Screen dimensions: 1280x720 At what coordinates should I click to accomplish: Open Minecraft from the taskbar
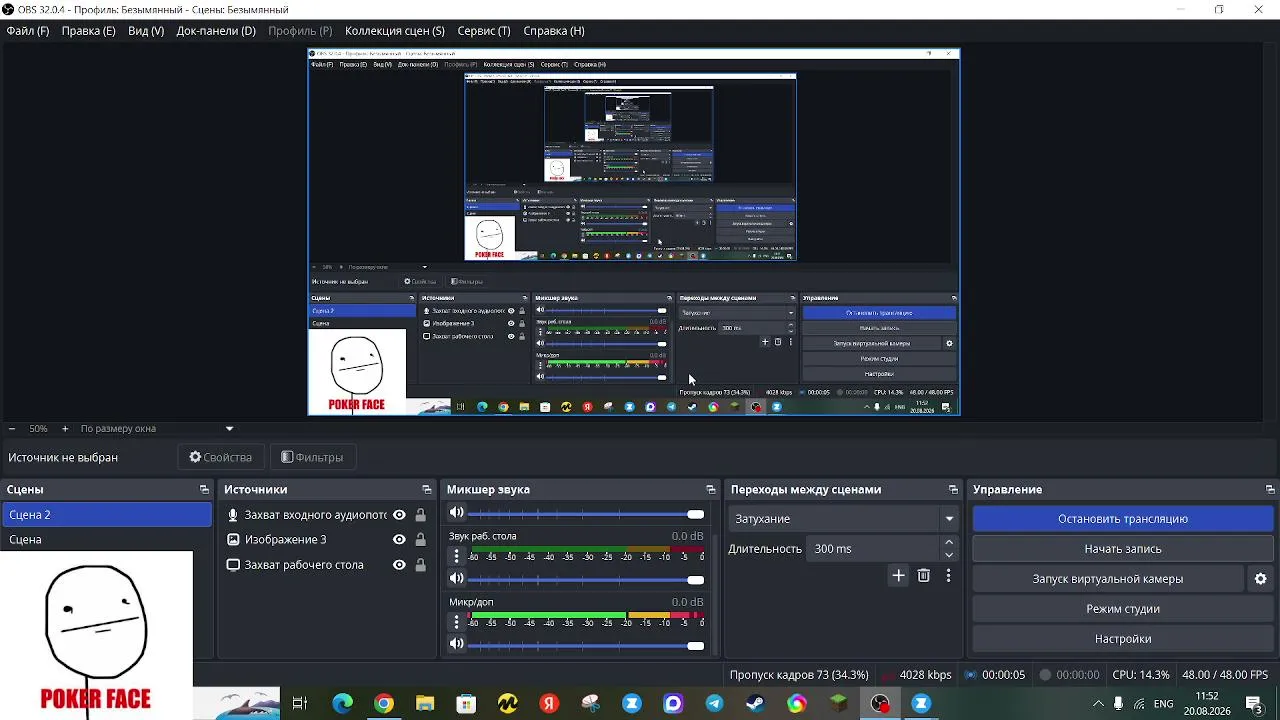(838, 704)
